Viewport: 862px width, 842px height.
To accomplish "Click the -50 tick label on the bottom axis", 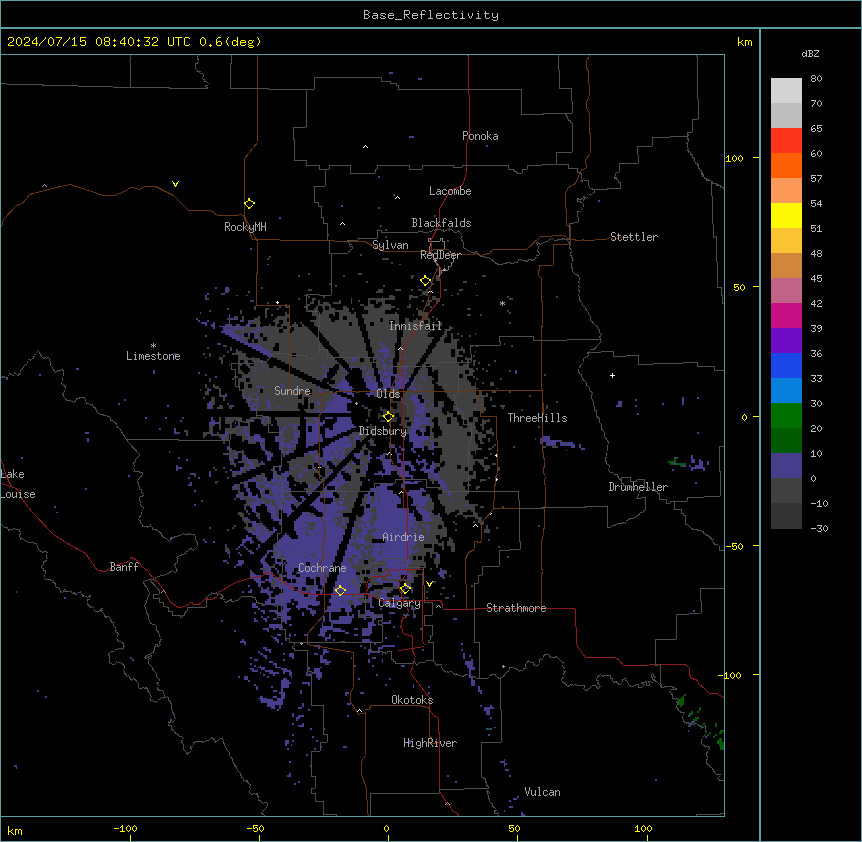I will [x=255, y=828].
